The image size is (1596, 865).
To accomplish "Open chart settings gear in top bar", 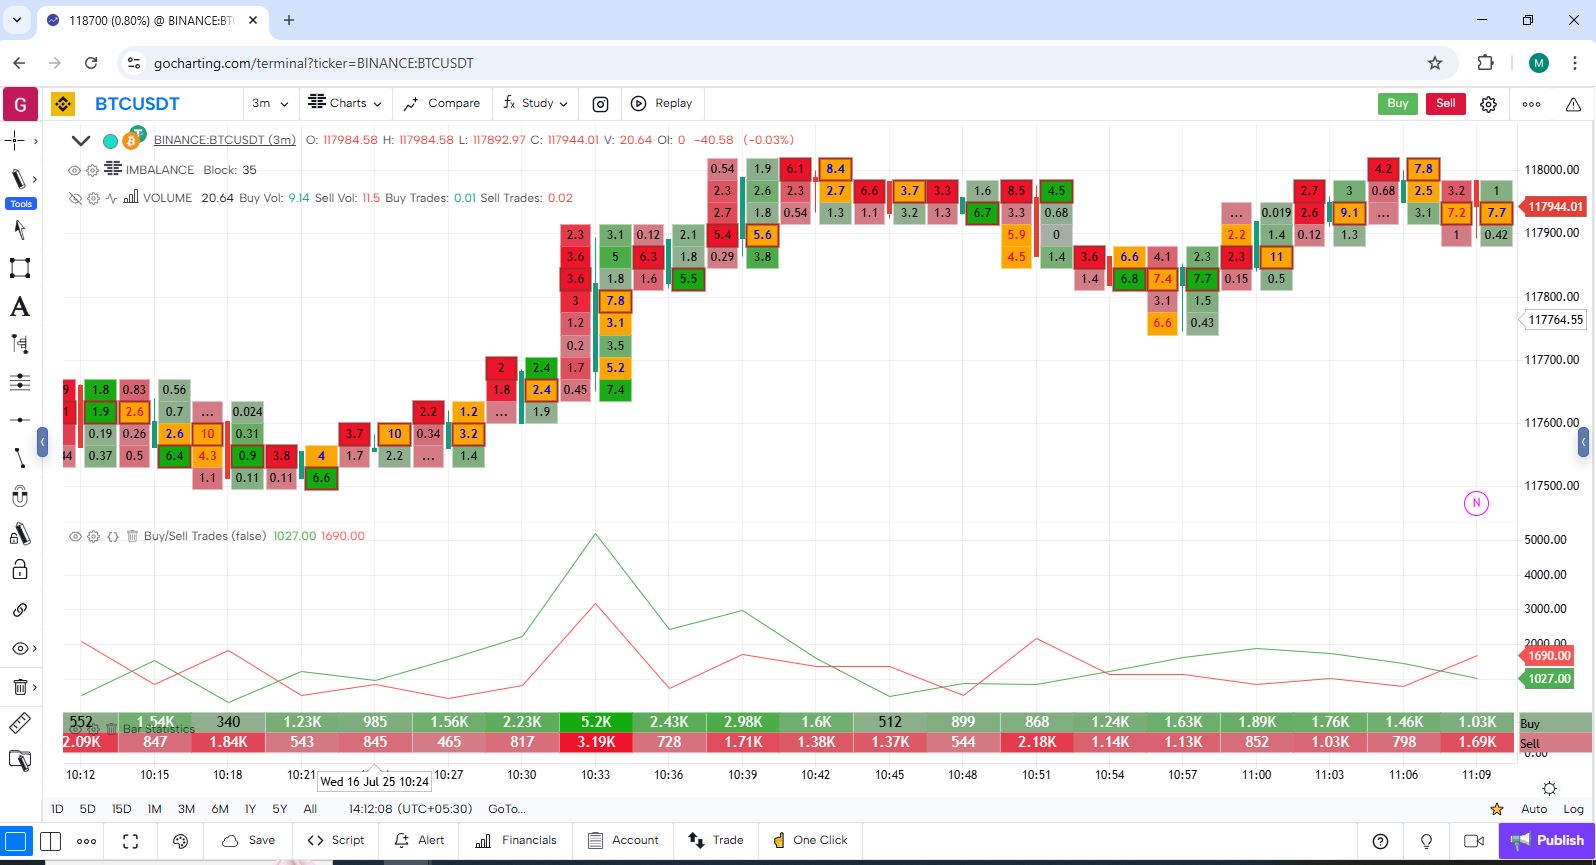I will [x=1488, y=104].
